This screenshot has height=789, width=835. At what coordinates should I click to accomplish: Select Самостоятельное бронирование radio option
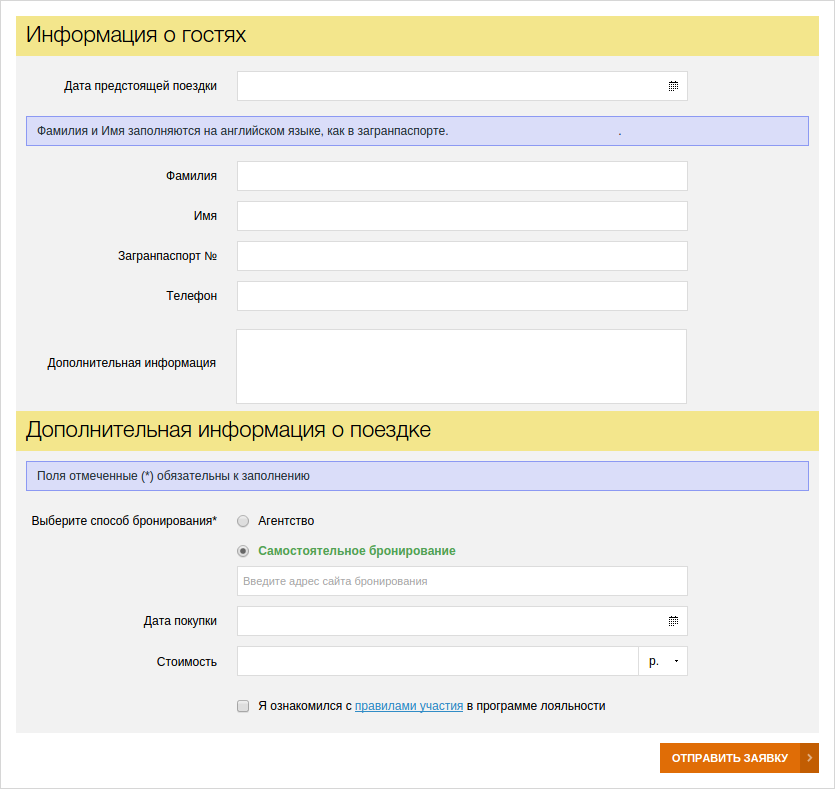tap(243, 551)
